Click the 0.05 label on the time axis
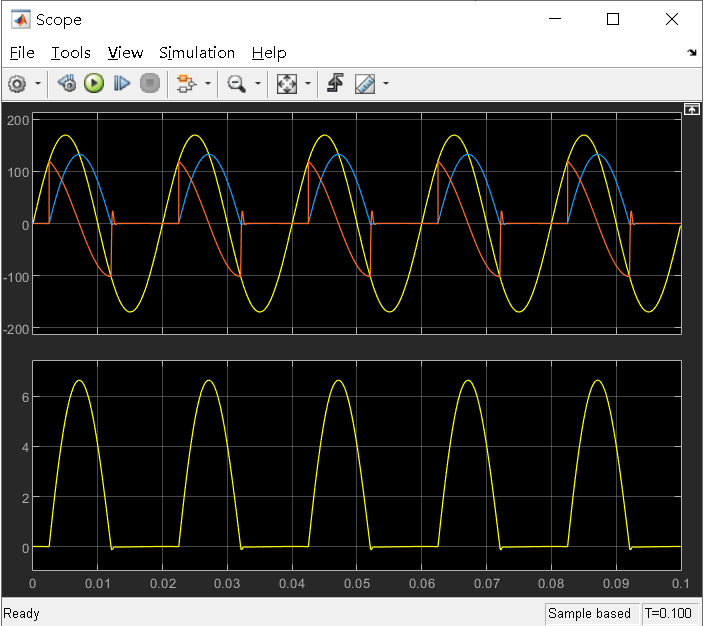Viewport: 705px width, 626px height. tap(357, 584)
